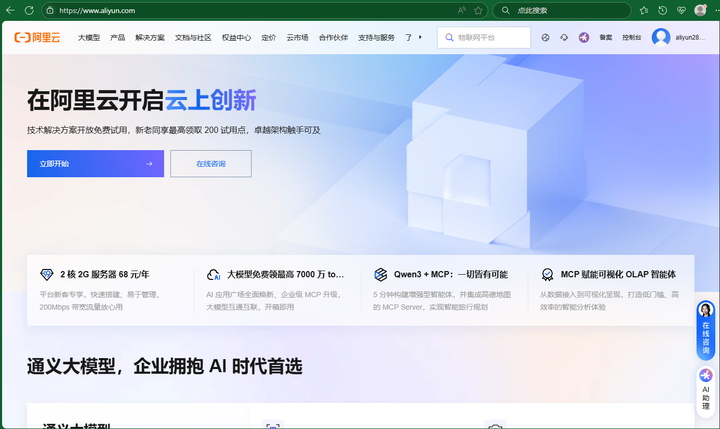Open the 2 核 2G 服务器 68 元/年 promo

click(x=105, y=274)
